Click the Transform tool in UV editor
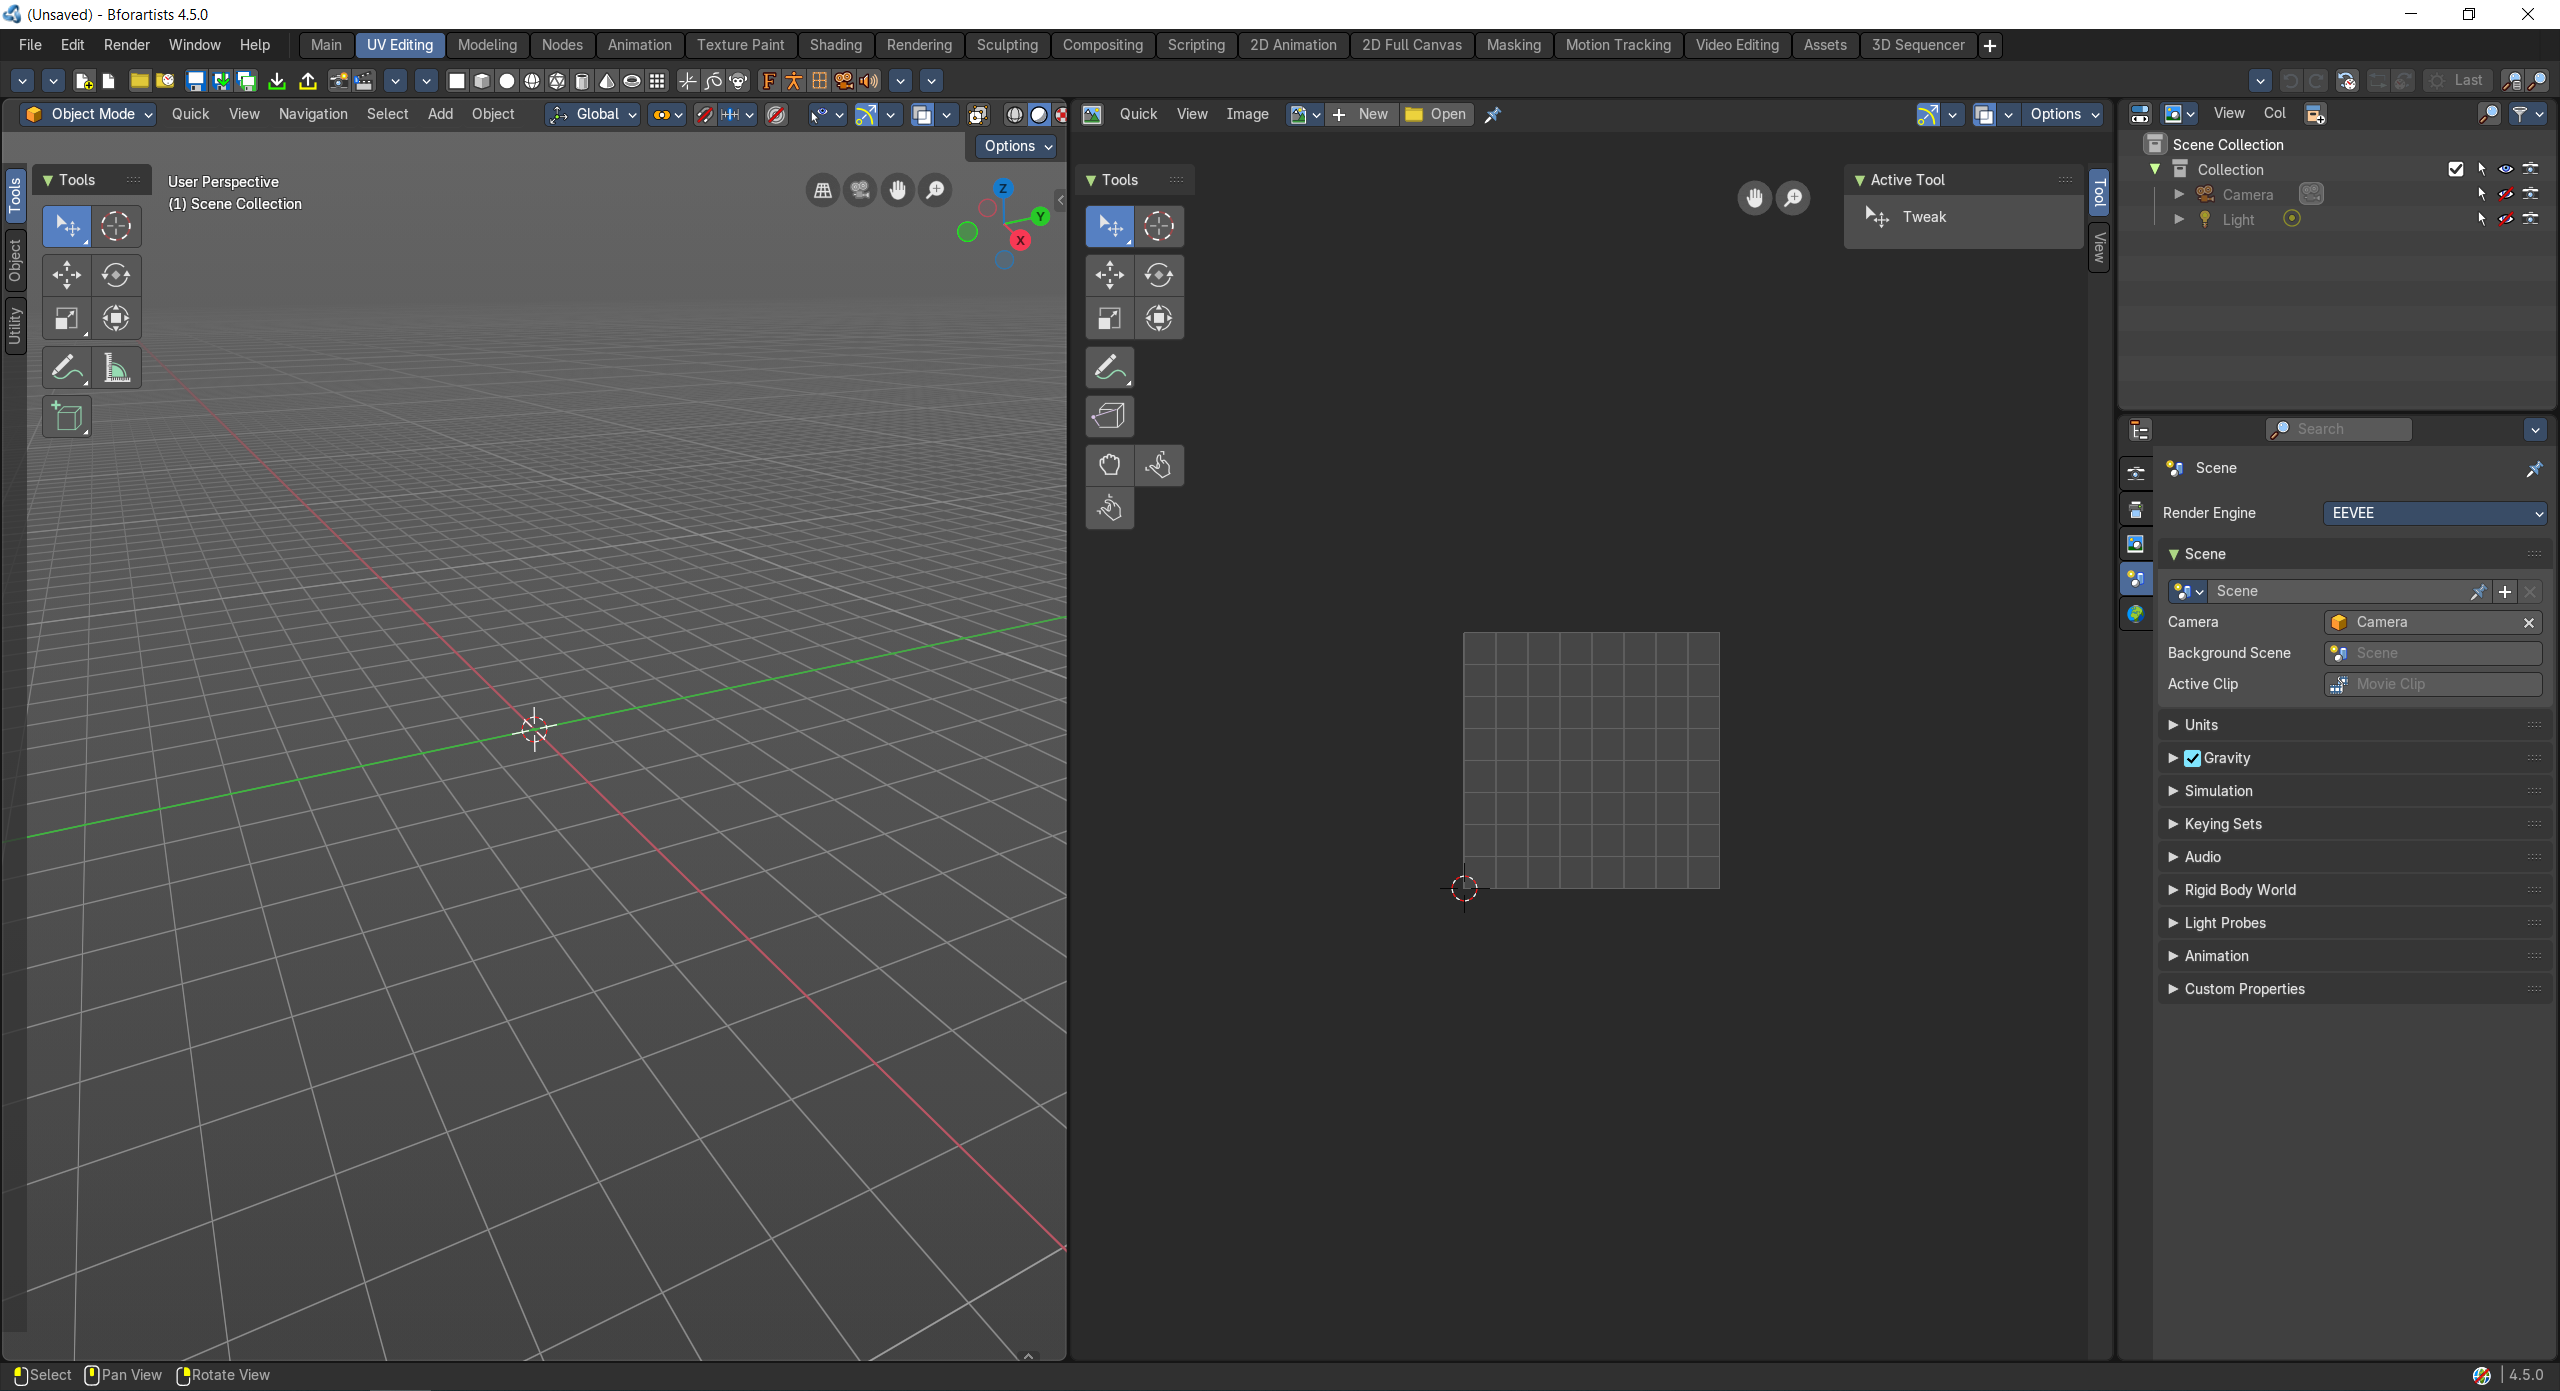This screenshot has height=1391, width=2560. click(x=1159, y=319)
